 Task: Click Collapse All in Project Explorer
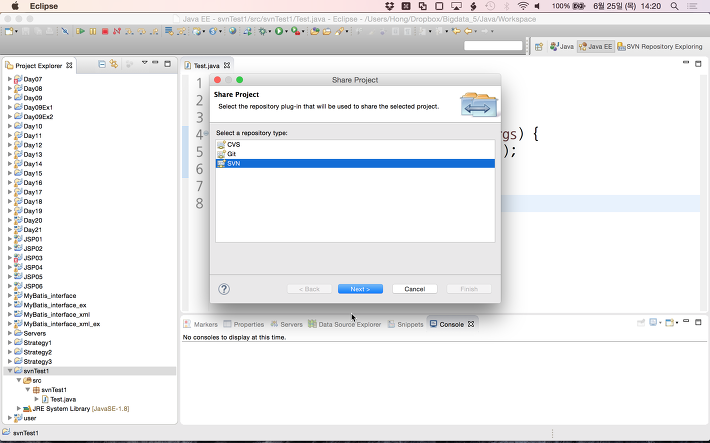pos(102,64)
